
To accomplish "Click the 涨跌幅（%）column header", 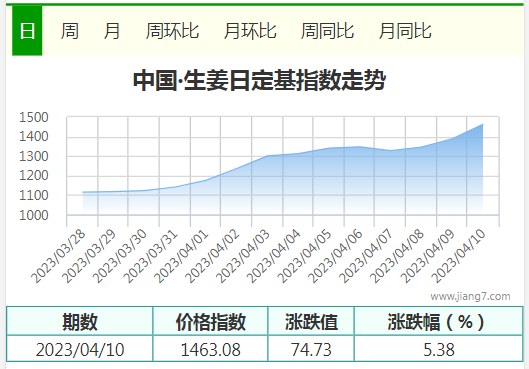I will pos(439,321).
